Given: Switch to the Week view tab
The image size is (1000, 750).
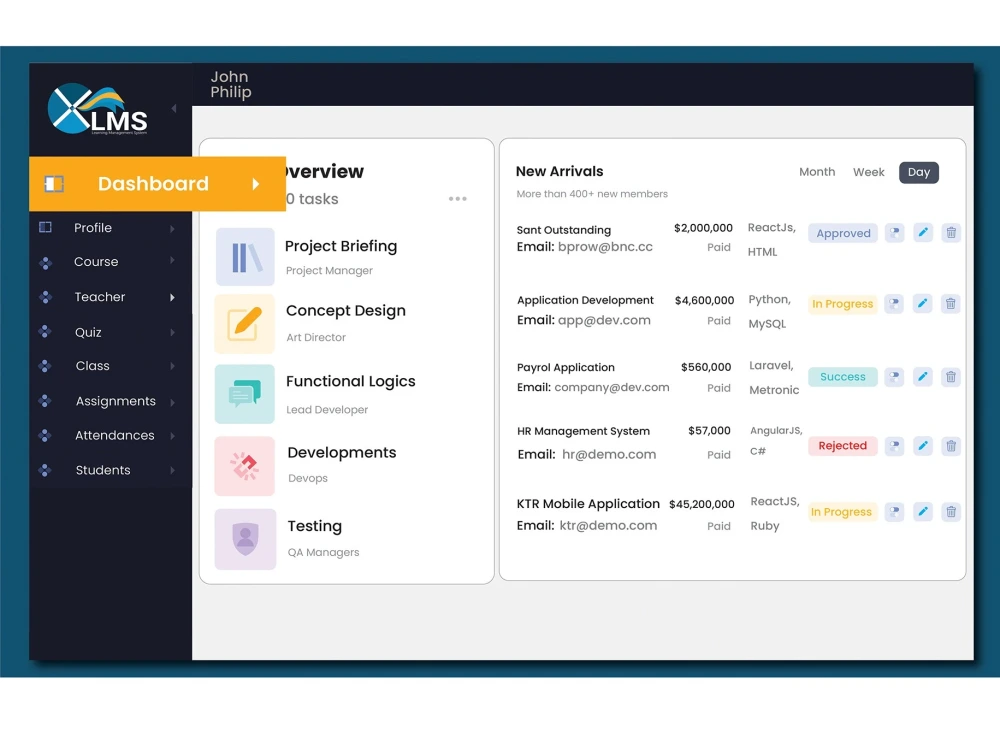Looking at the screenshot, I should coord(868,172).
